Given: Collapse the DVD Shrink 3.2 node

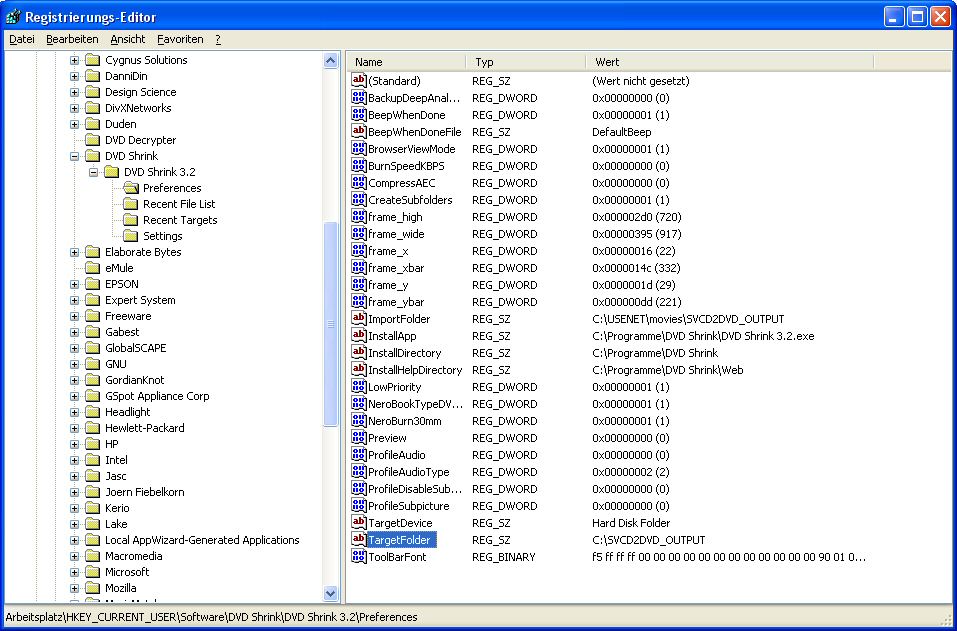Looking at the screenshot, I should pyautogui.click(x=93, y=172).
